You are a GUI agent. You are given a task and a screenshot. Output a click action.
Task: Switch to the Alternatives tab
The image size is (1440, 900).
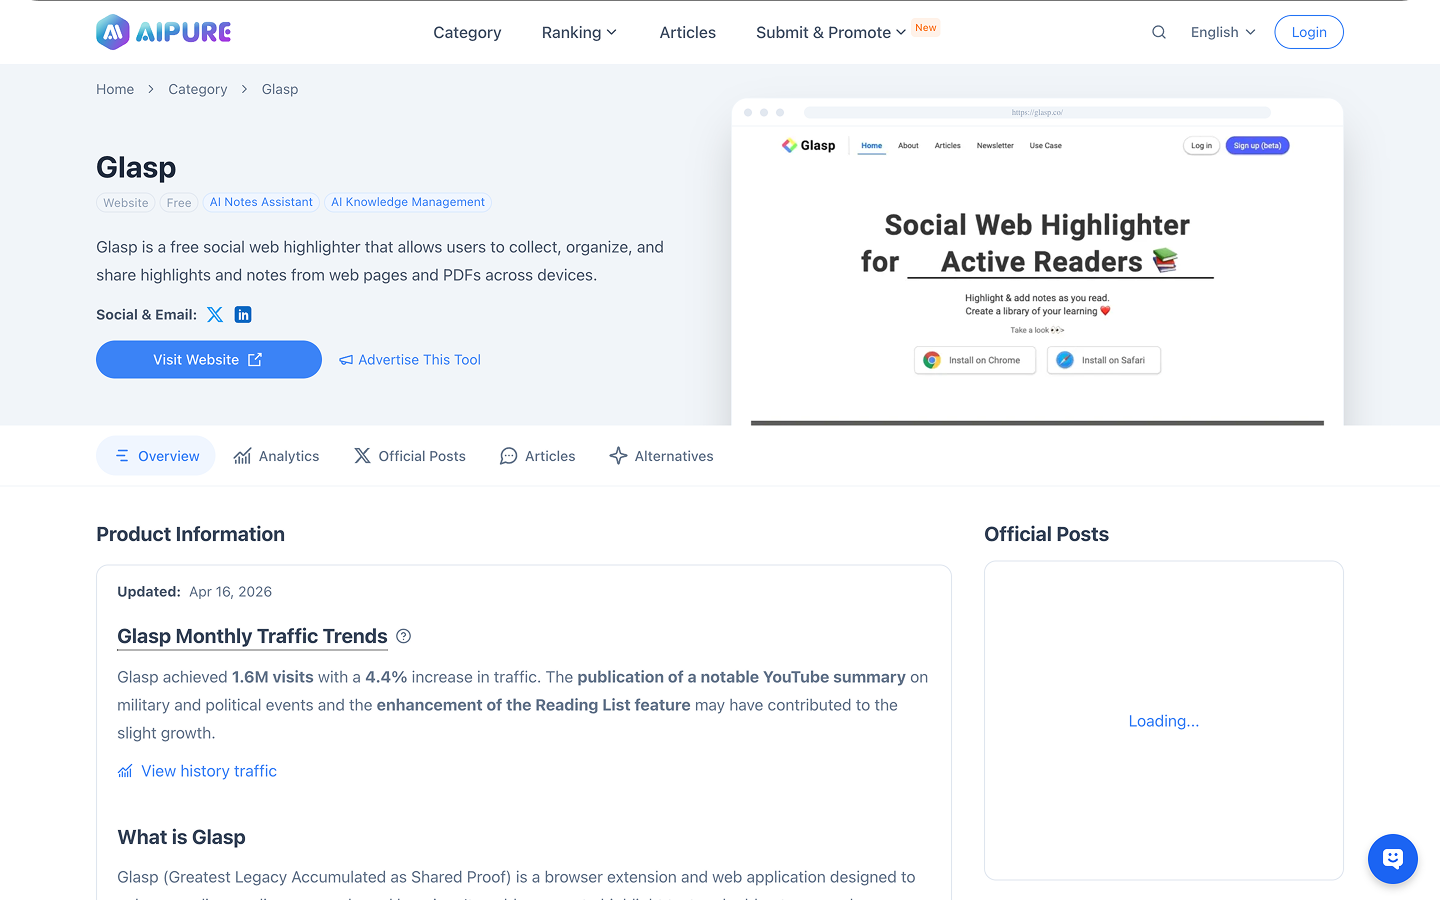coord(662,456)
